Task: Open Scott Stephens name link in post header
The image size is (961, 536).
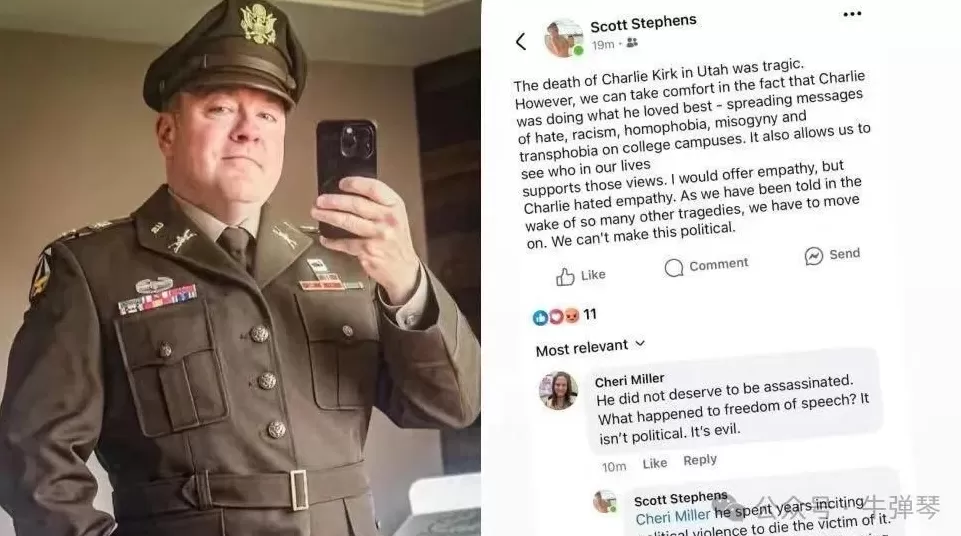Action: (x=643, y=23)
